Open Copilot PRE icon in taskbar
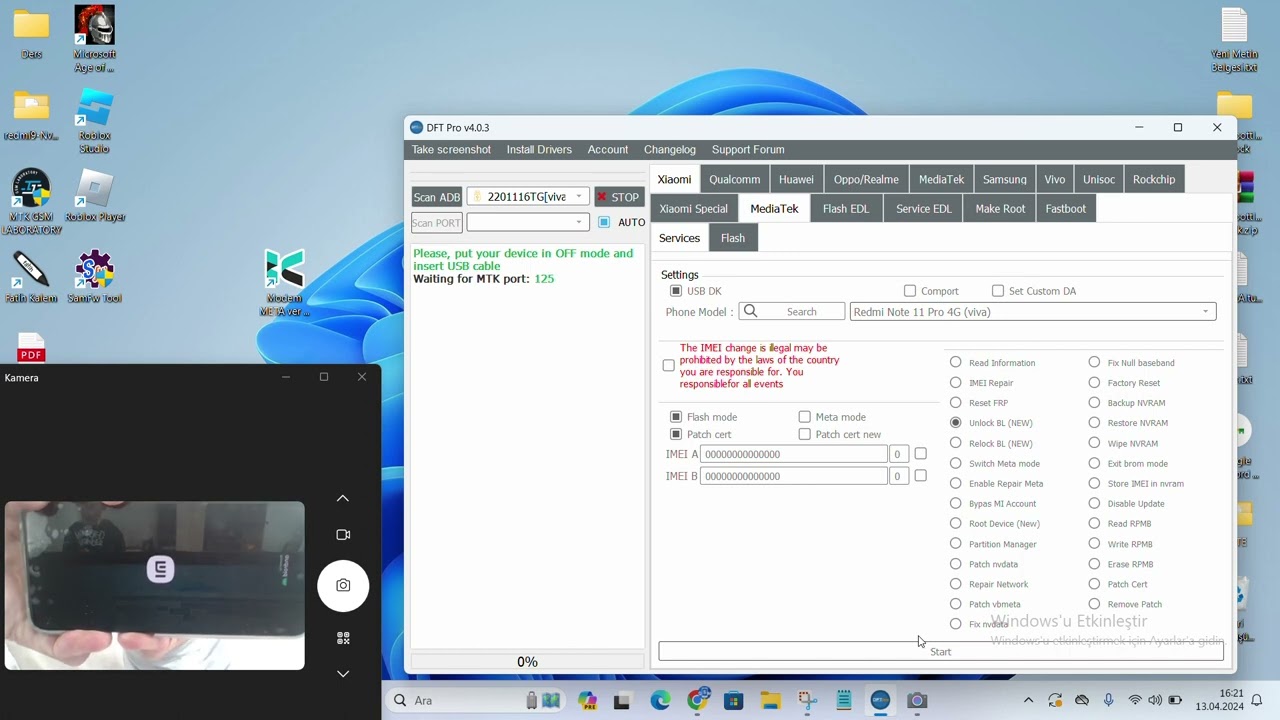The image size is (1280, 720). click(x=587, y=701)
